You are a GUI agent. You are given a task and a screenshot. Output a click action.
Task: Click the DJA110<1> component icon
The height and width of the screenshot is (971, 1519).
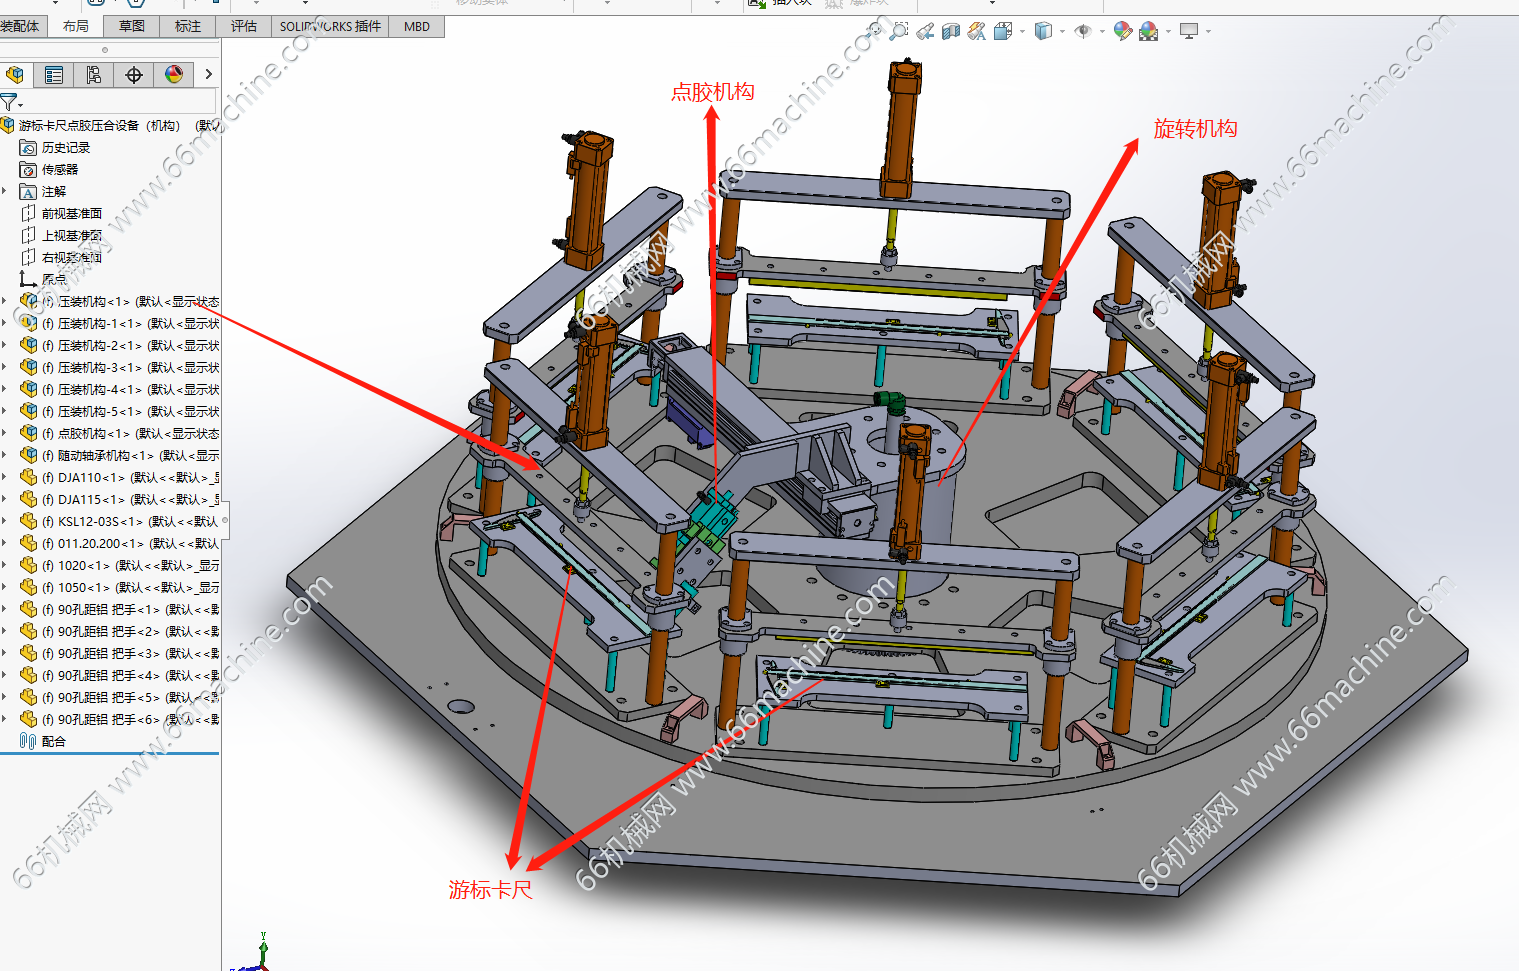point(29,477)
